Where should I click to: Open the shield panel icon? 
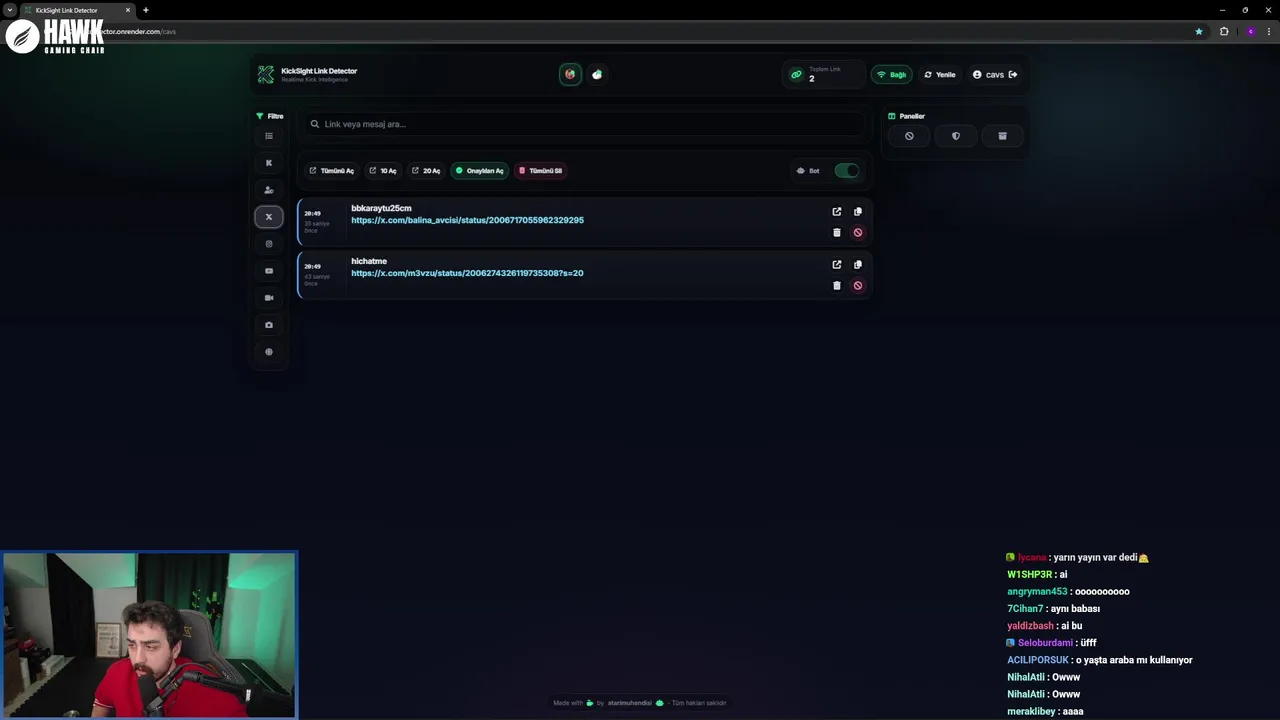[956, 136]
